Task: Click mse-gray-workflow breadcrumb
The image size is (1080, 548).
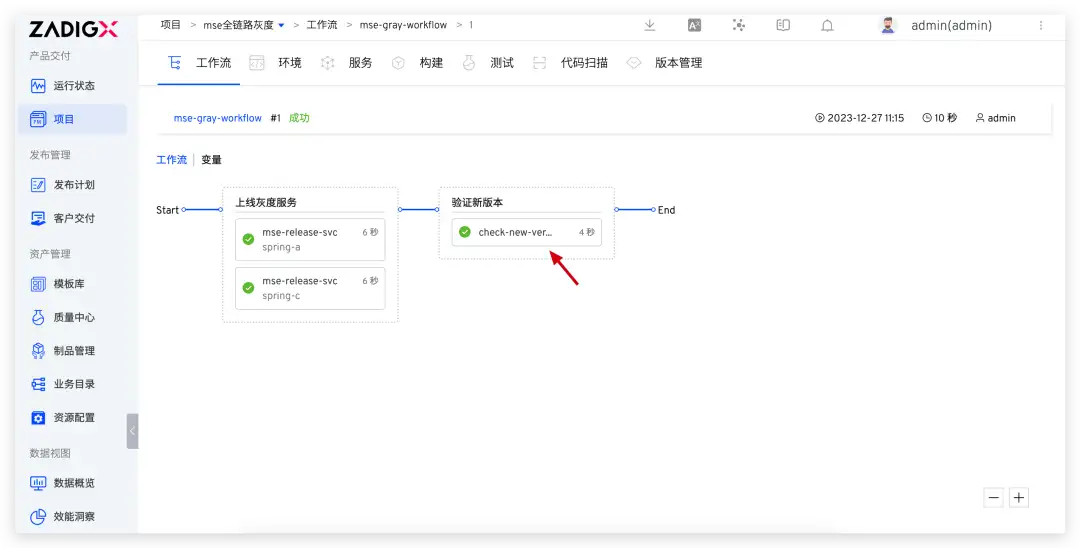Action: point(403,25)
